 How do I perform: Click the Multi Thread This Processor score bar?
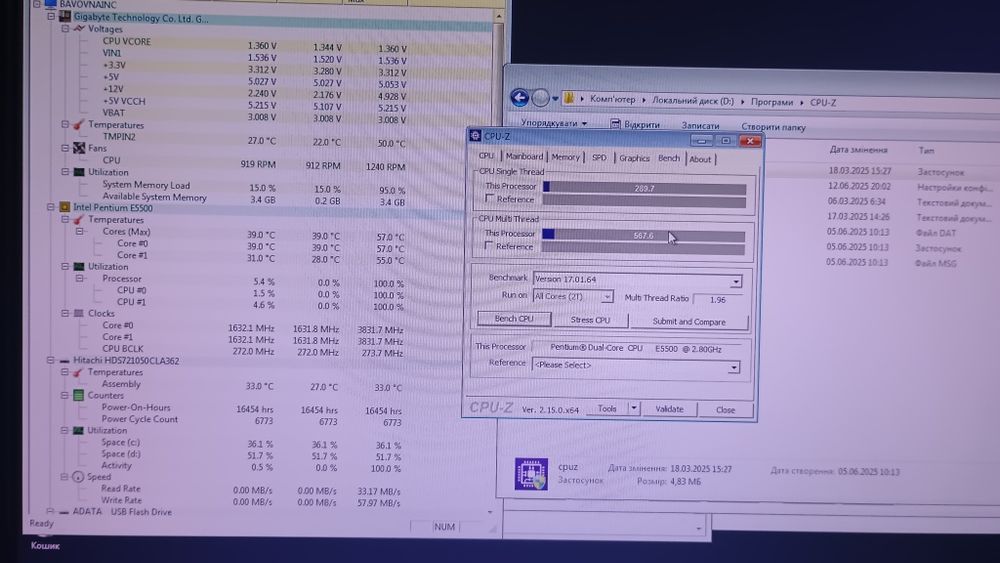[x=643, y=235]
